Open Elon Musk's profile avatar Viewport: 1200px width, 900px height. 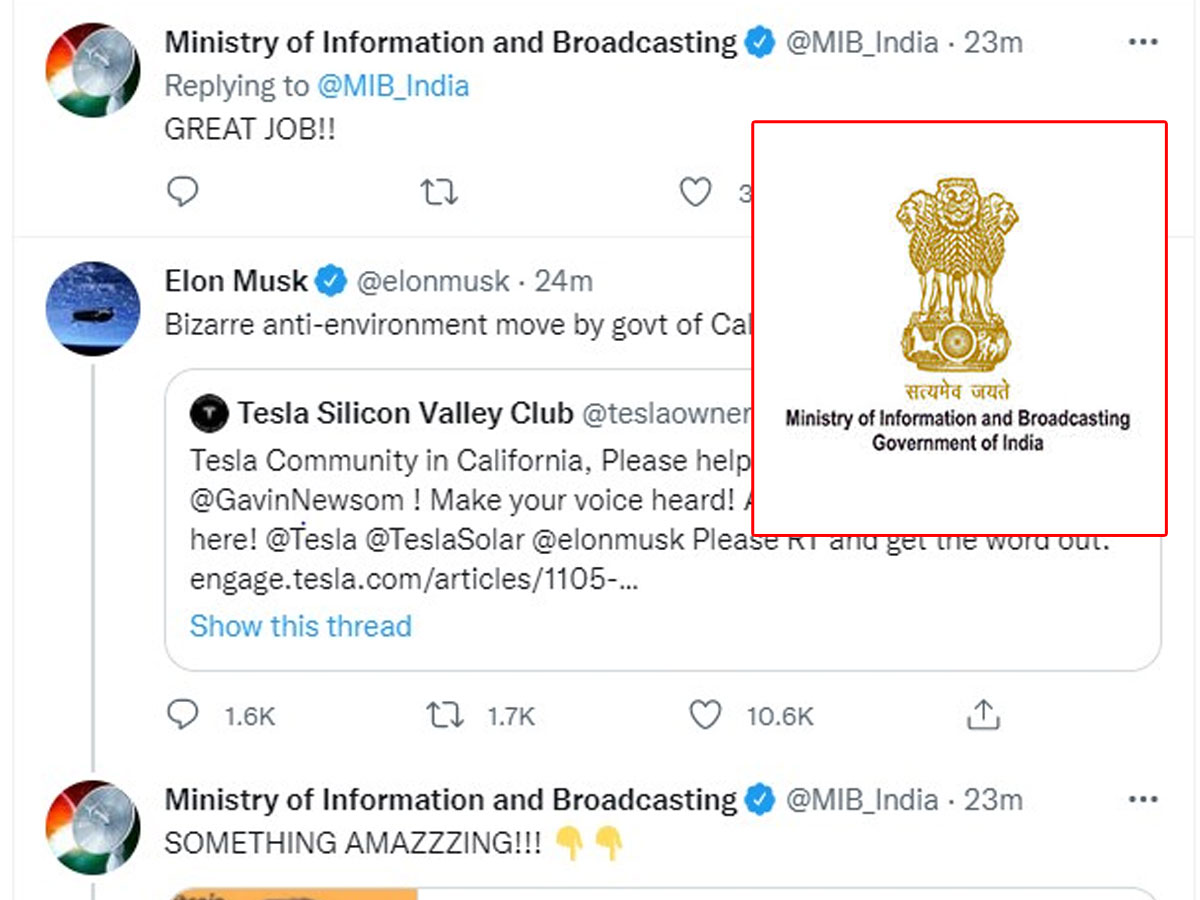pyautogui.click(x=92, y=308)
